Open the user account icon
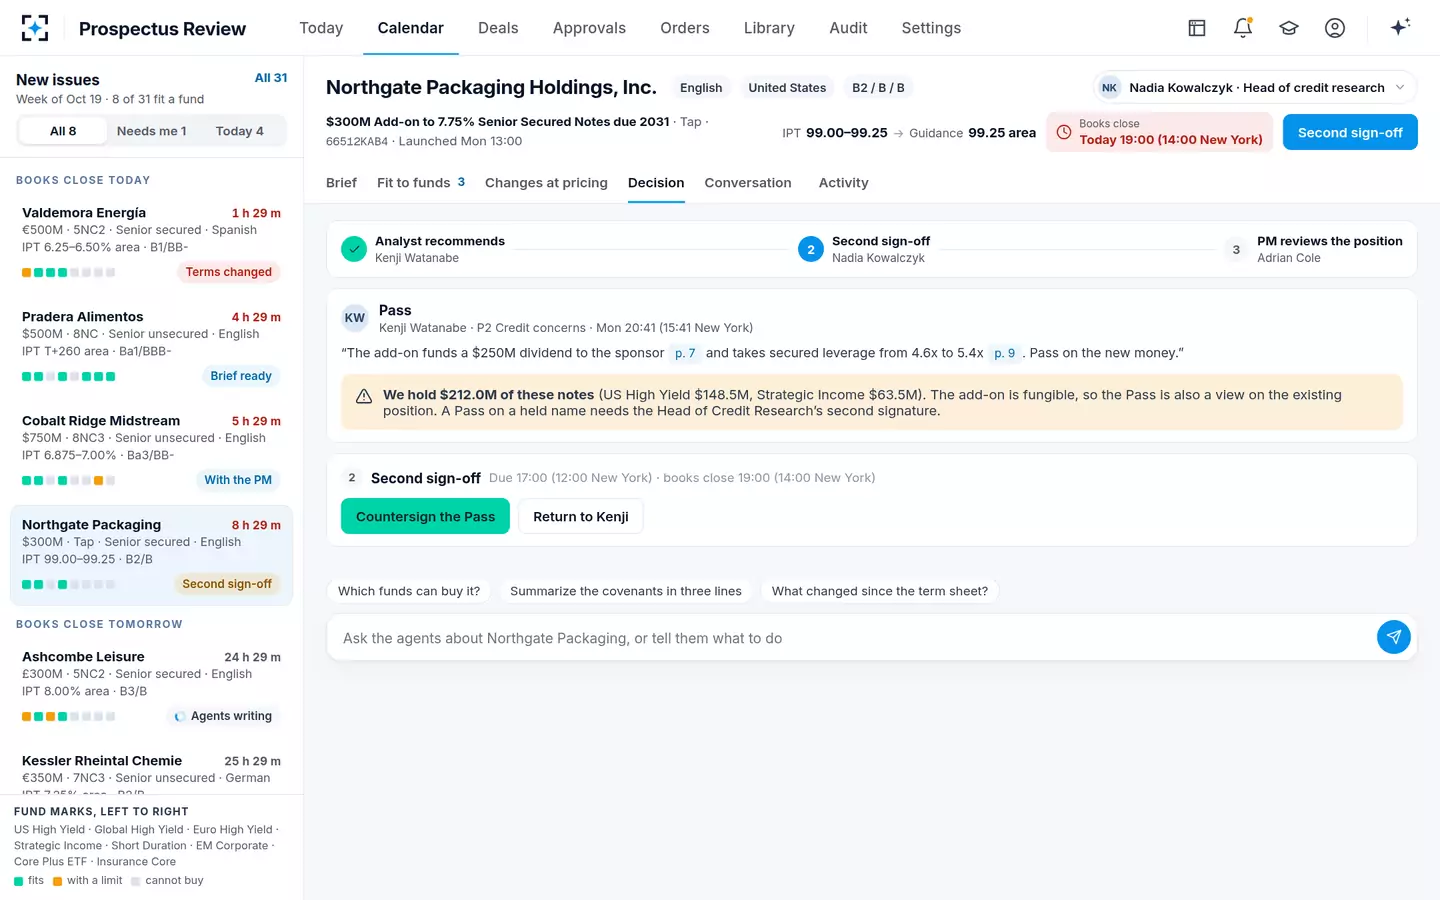The height and width of the screenshot is (900, 1440). 1335,28
